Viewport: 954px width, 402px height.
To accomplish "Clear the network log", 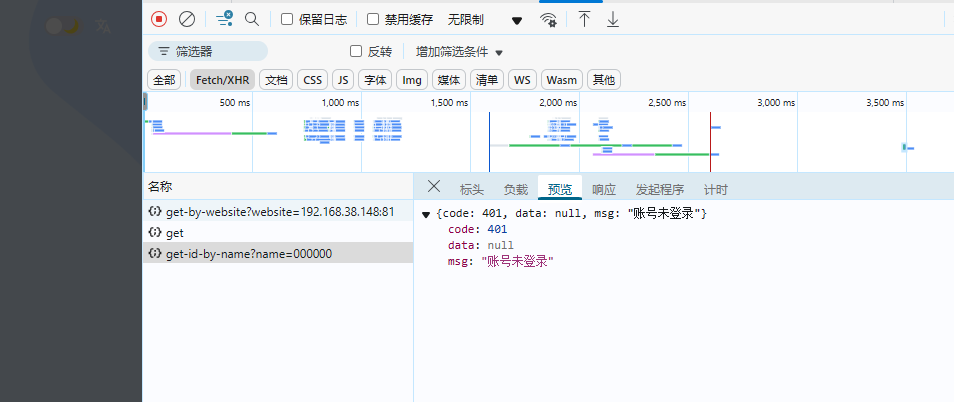I will coord(187,19).
